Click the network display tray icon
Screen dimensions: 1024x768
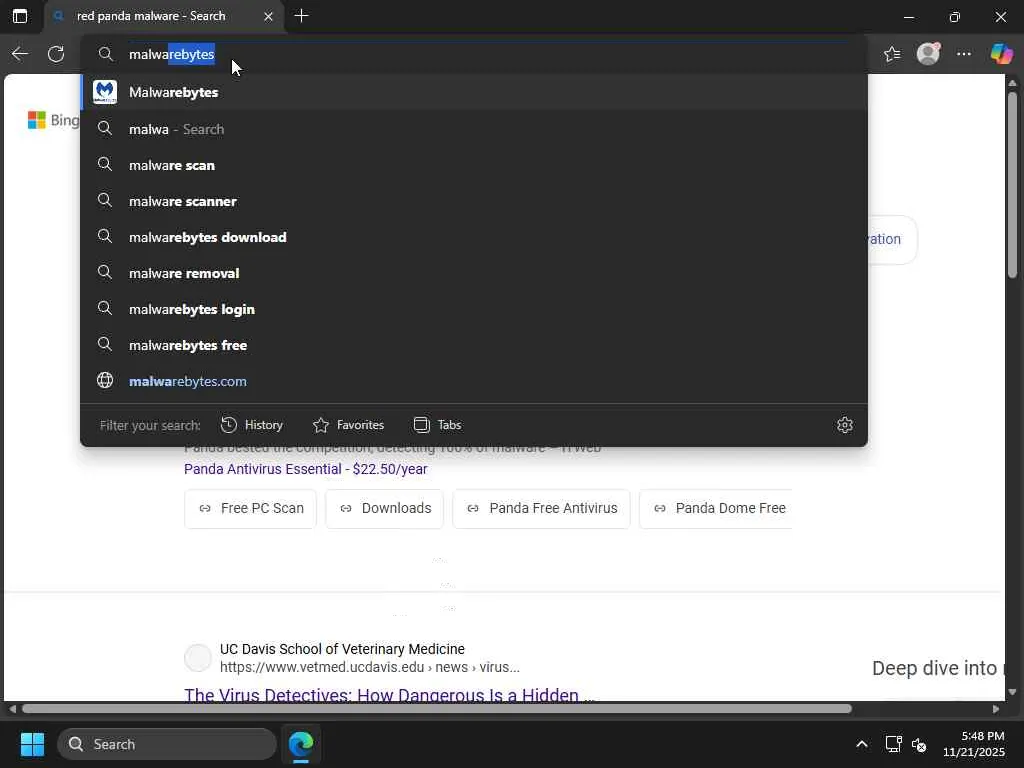click(893, 744)
